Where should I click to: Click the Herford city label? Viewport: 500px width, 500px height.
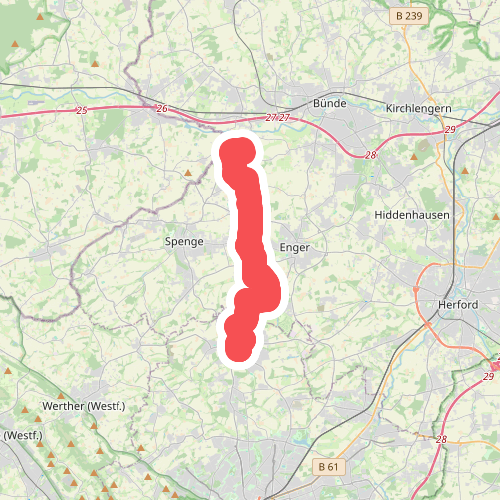click(x=458, y=304)
